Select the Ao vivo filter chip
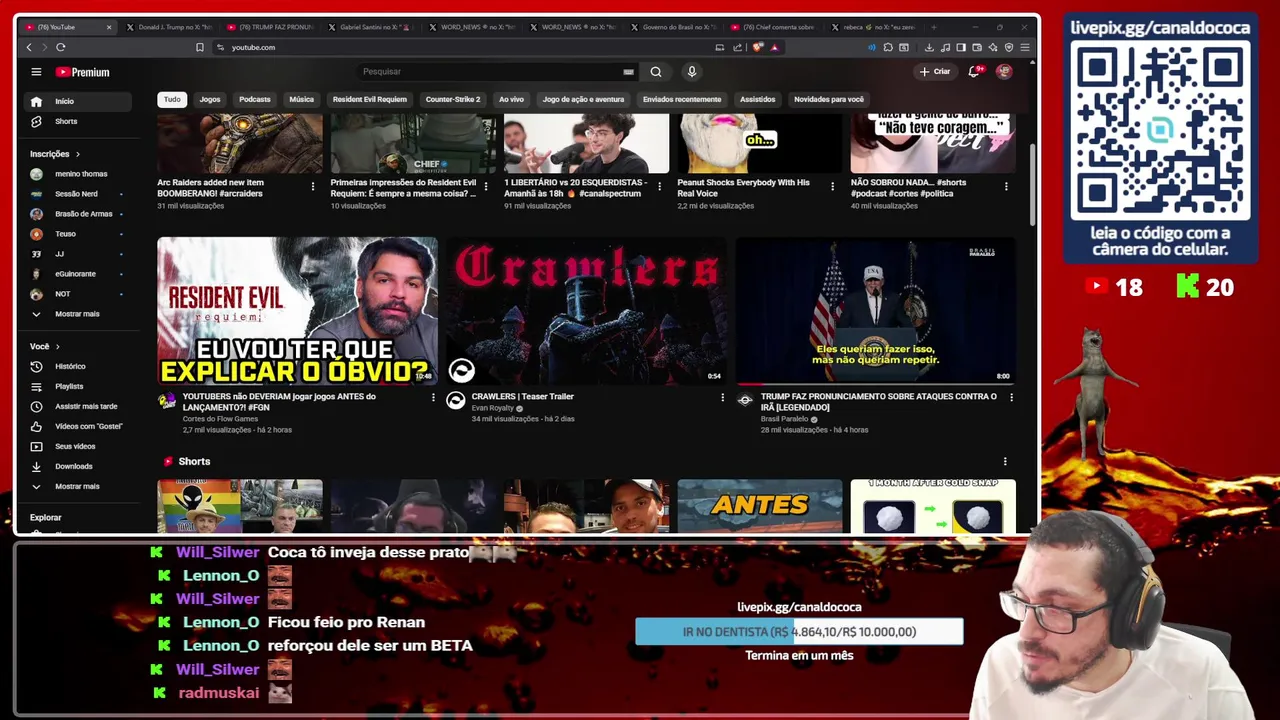 [x=511, y=99]
